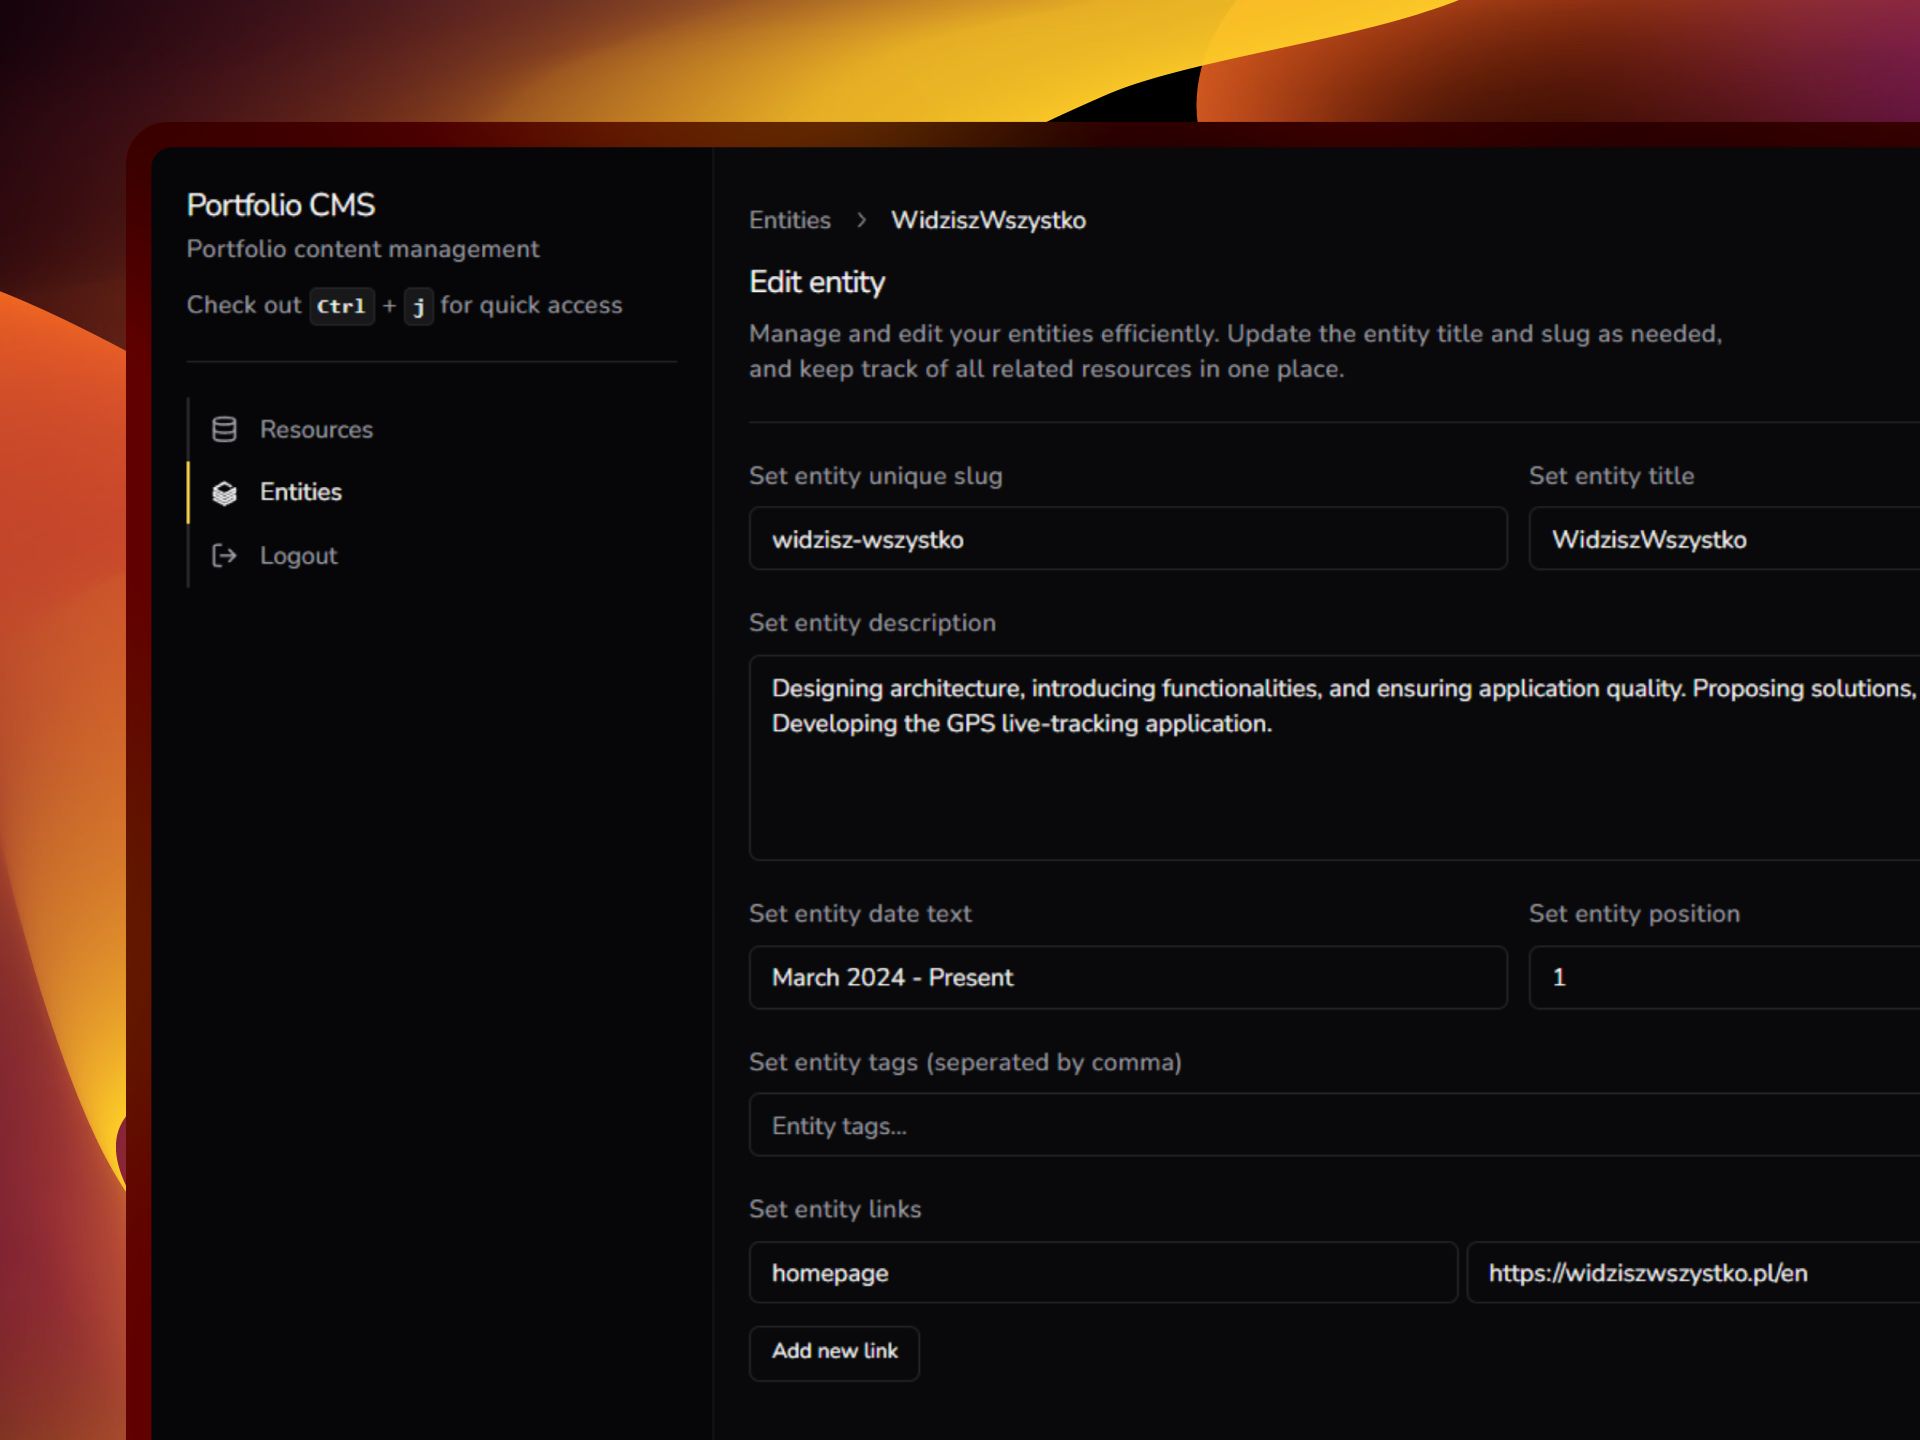Go to Entities breadcrumb link
Screen dimensions: 1920x1440
pos(789,220)
